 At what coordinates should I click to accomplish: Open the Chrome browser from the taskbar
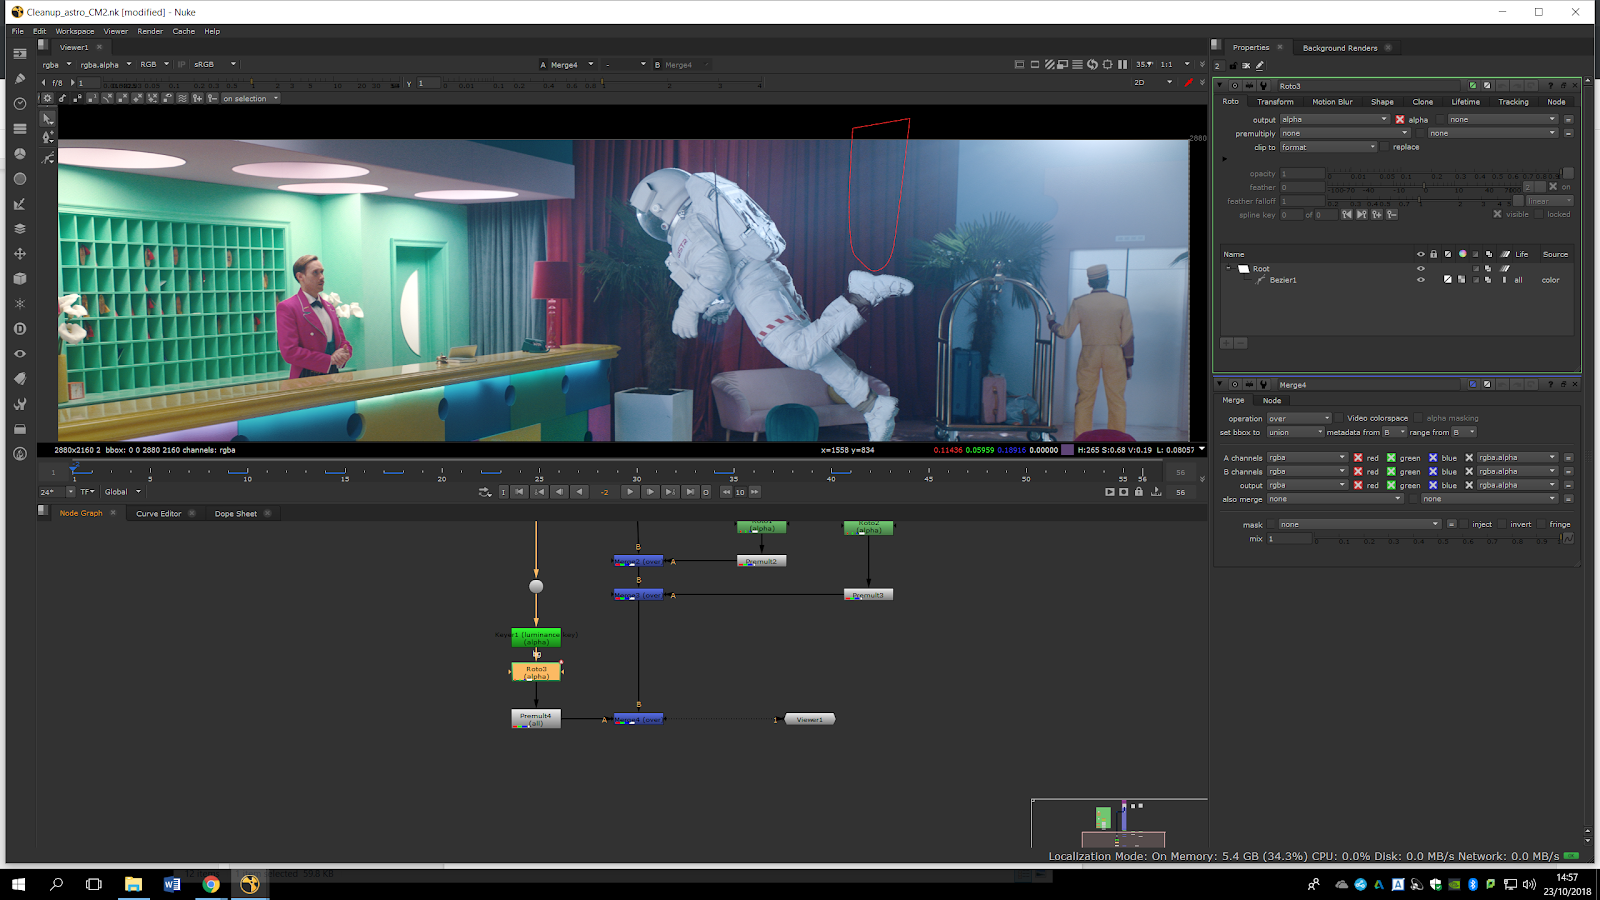tap(211, 884)
